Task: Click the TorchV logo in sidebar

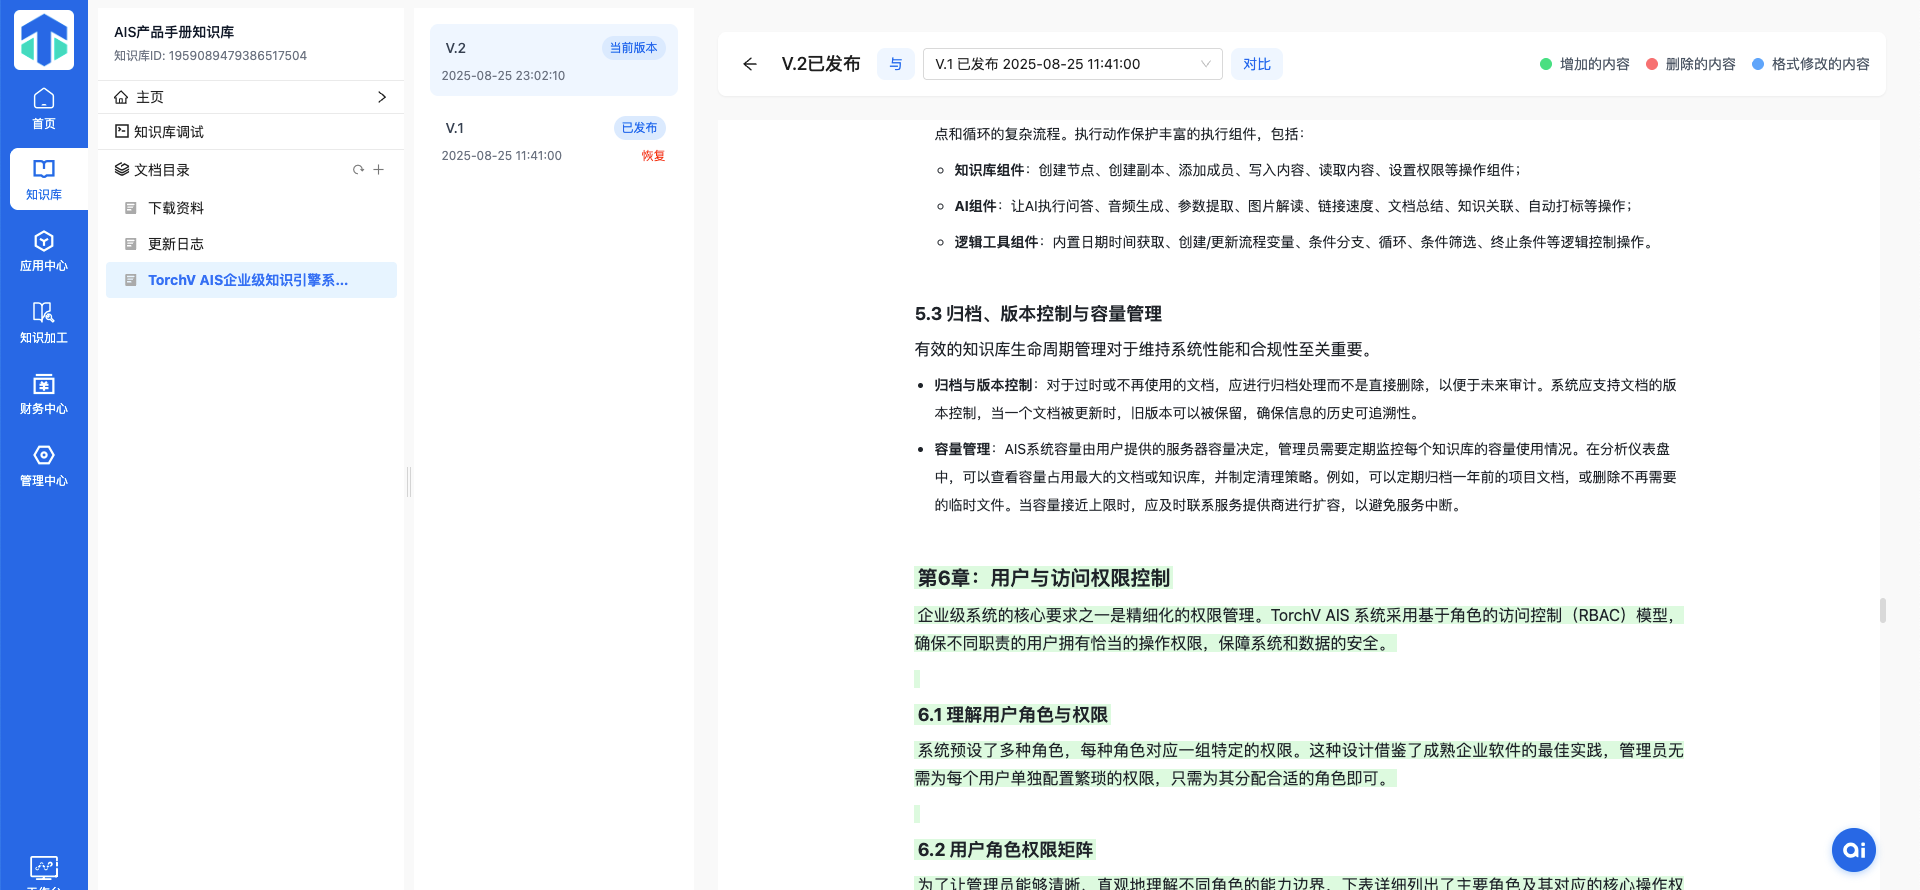Action: [44, 40]
